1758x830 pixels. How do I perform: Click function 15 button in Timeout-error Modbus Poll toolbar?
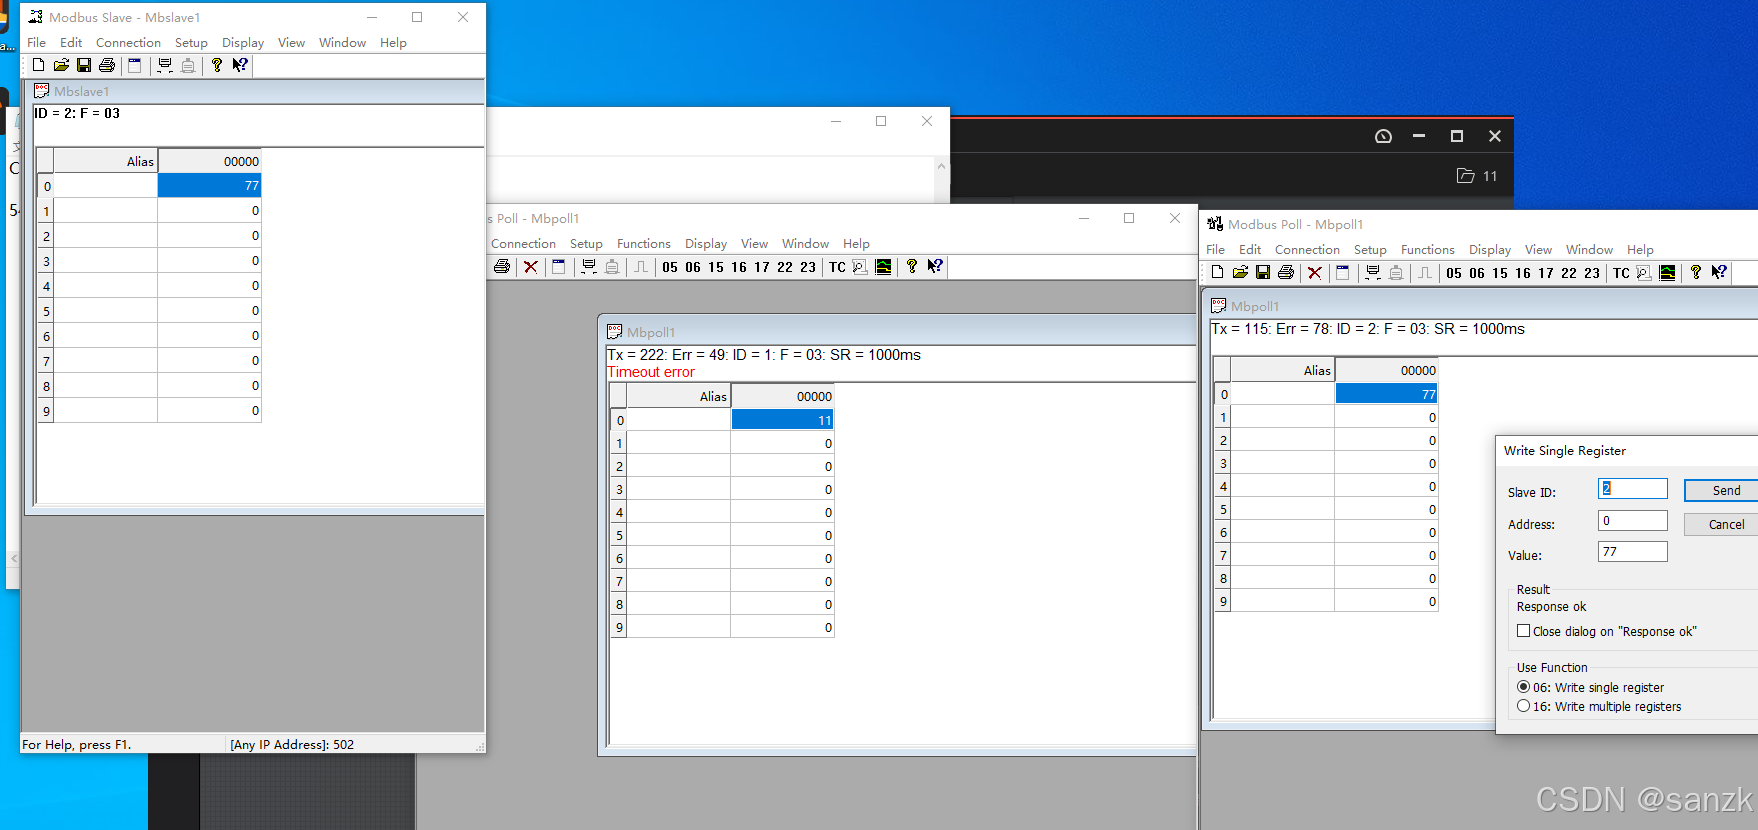[716, 267]
